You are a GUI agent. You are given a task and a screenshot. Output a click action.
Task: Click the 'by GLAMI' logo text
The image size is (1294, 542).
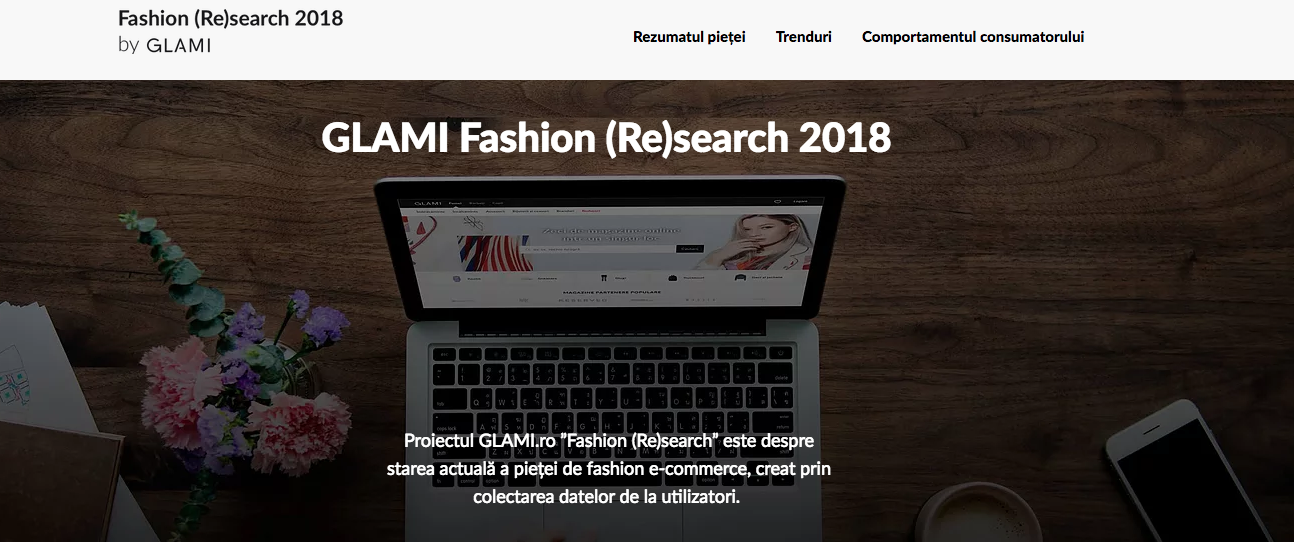(165, 45)
